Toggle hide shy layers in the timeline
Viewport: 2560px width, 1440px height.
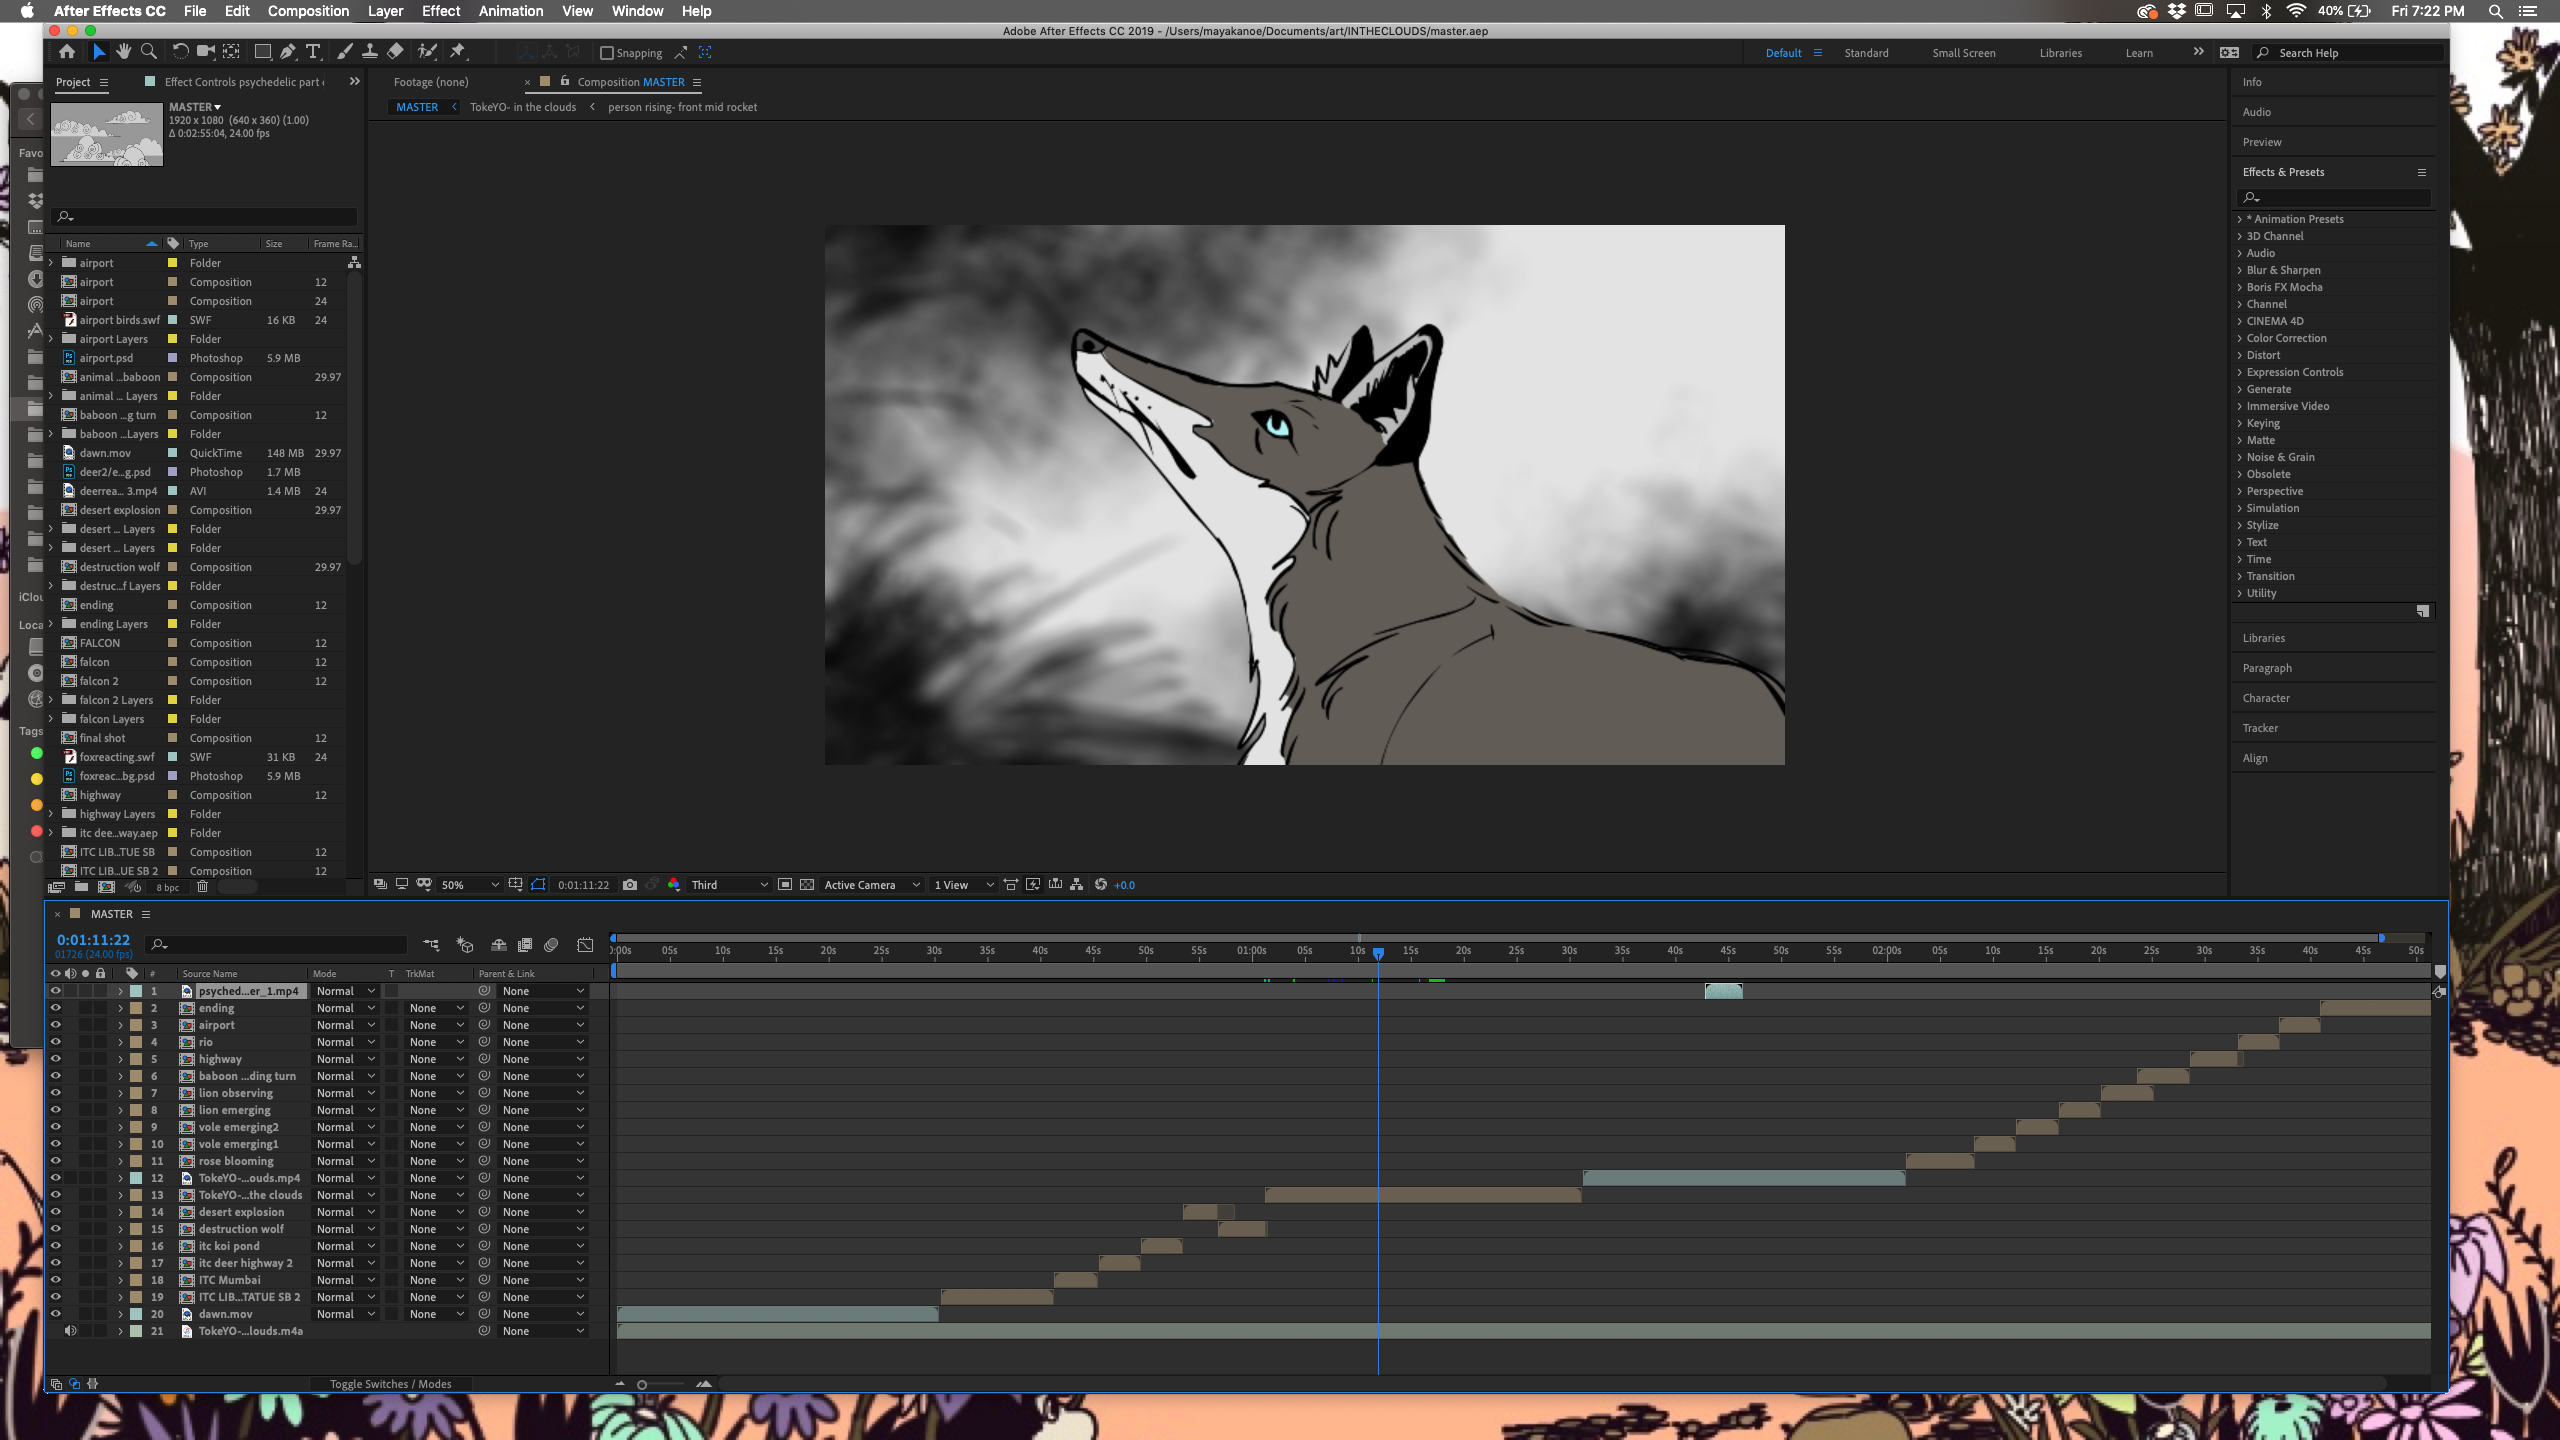point(499,945)
